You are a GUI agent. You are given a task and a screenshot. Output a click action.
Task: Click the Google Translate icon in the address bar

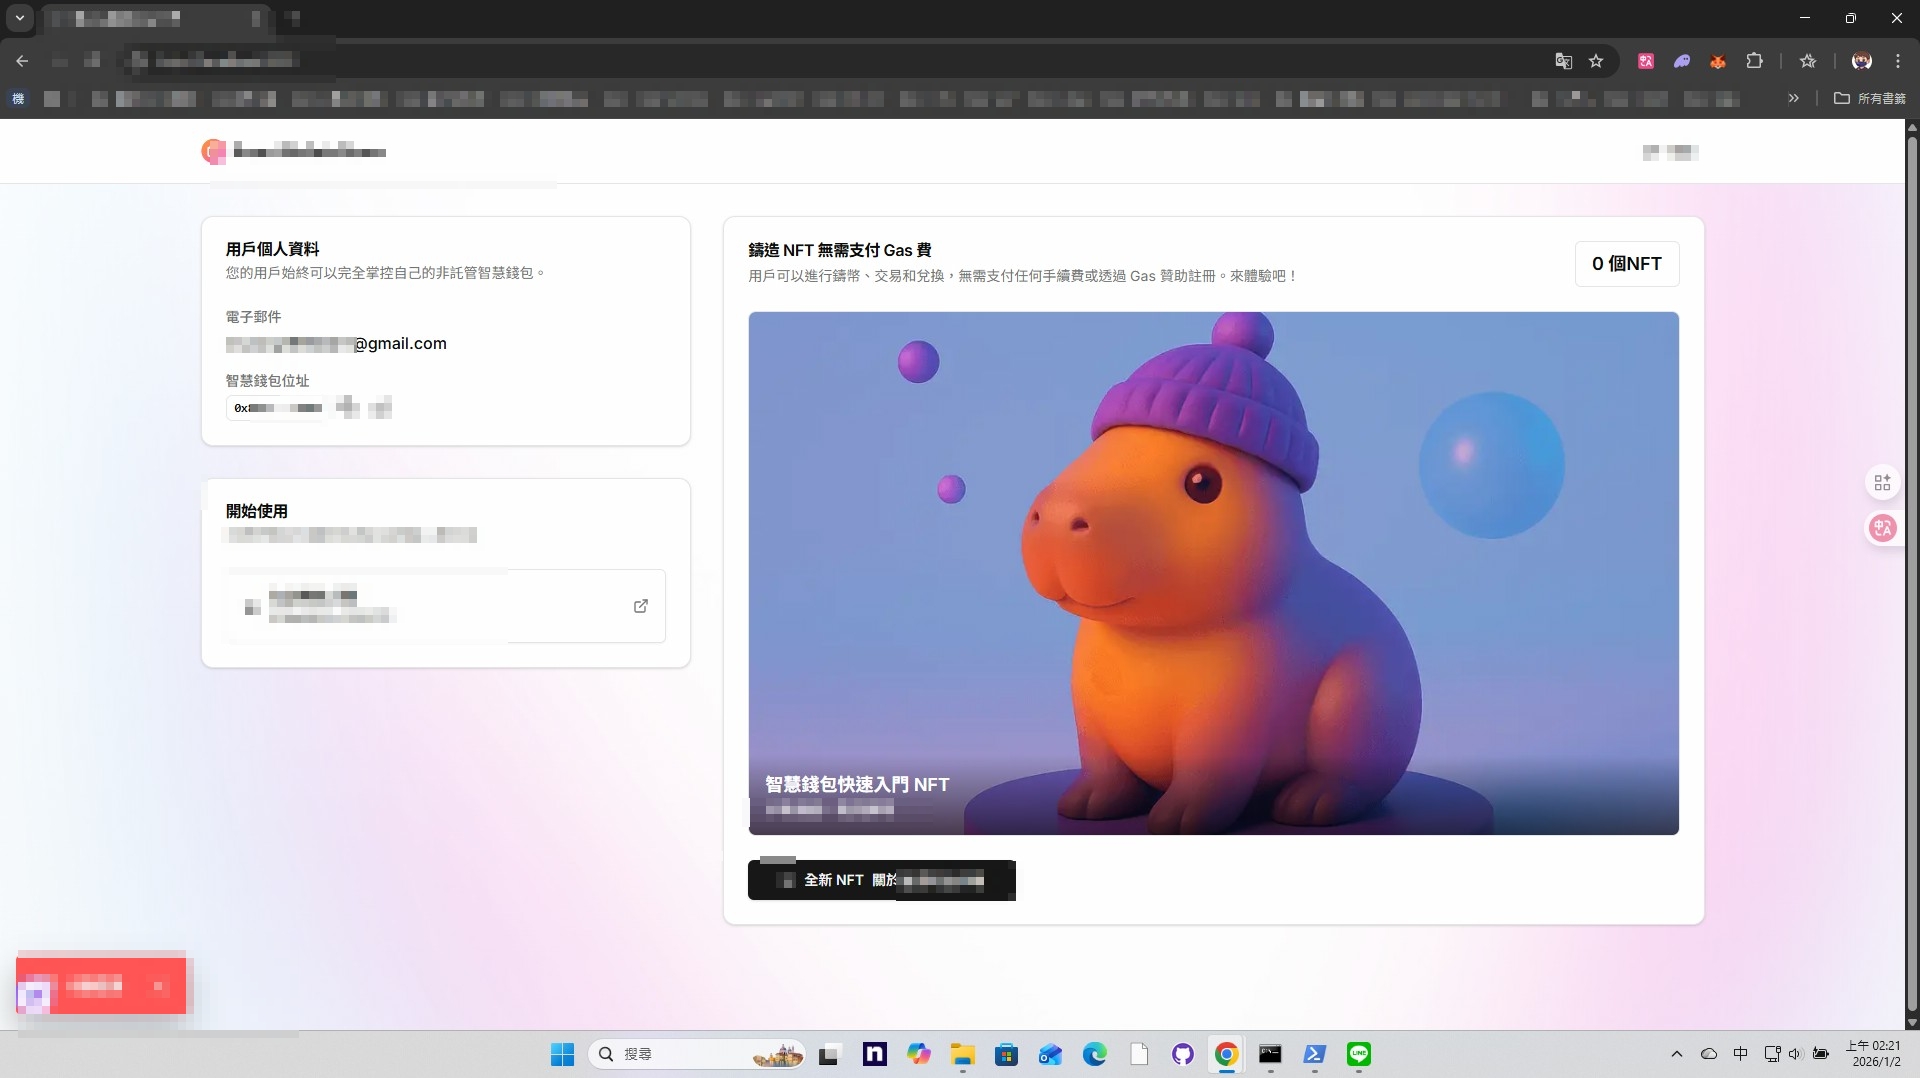pyautogui.click(x=1562, y=61)
